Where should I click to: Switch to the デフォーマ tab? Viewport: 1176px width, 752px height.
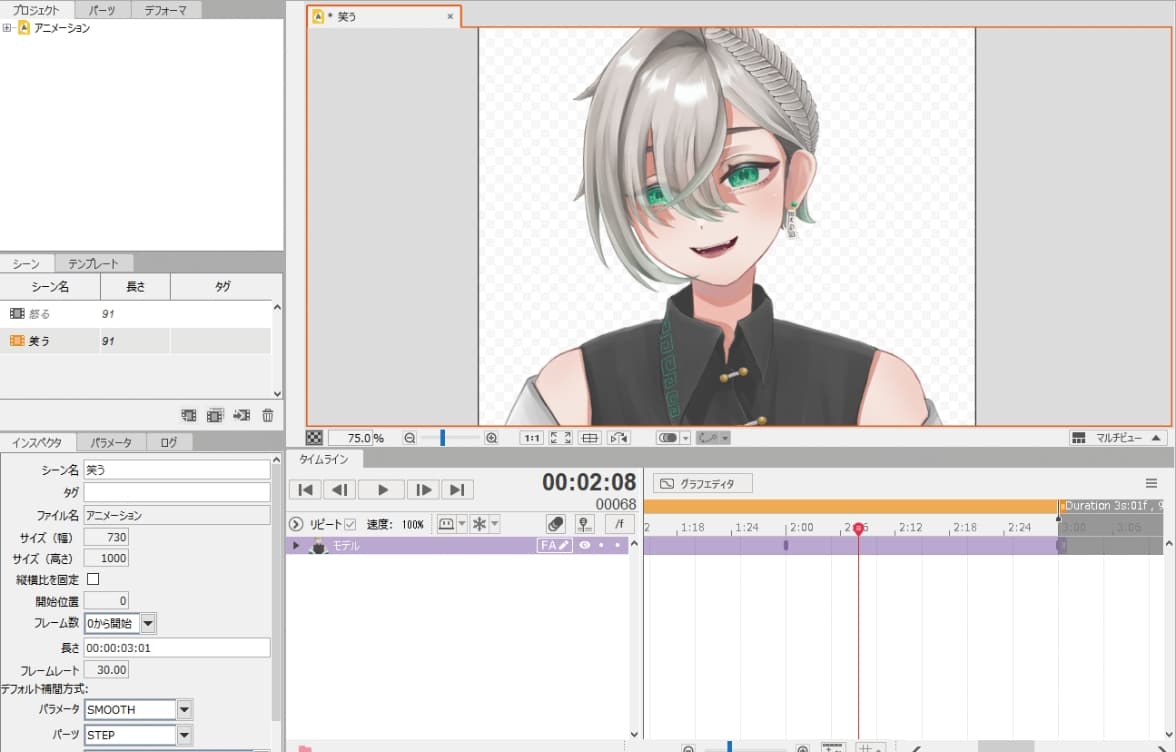[164, 10]
